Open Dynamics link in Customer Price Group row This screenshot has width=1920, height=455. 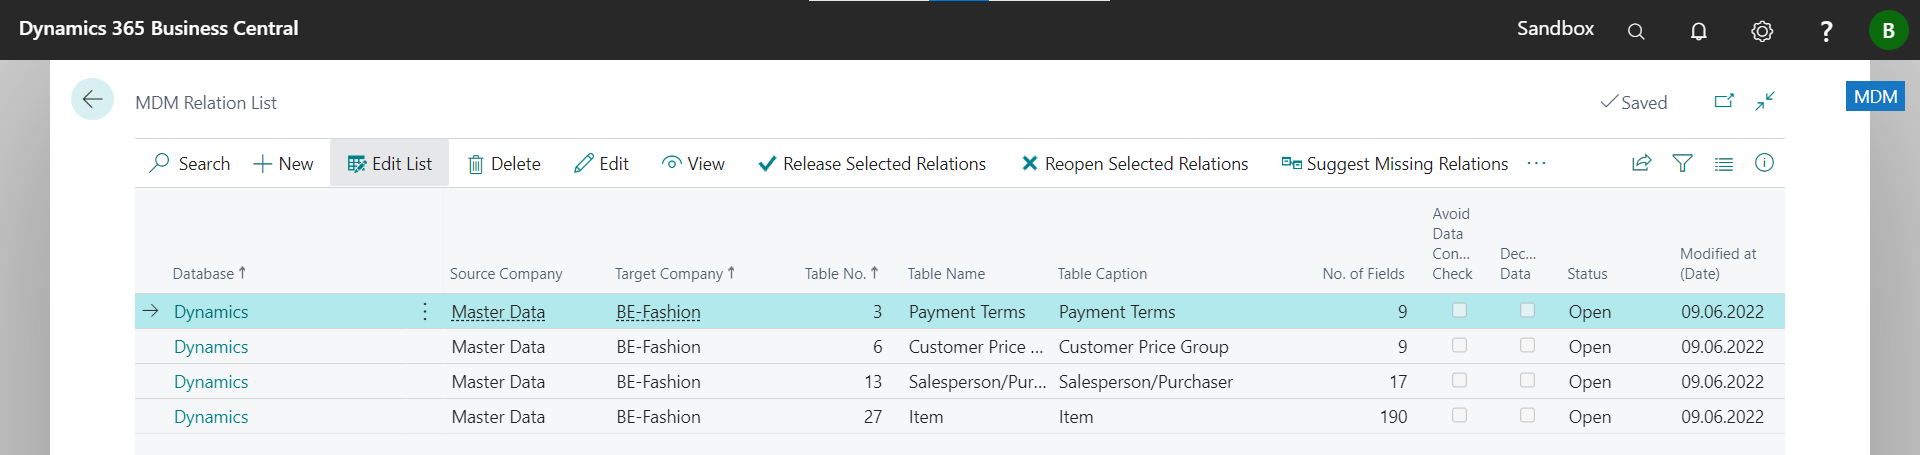click(x=211, y=347)
